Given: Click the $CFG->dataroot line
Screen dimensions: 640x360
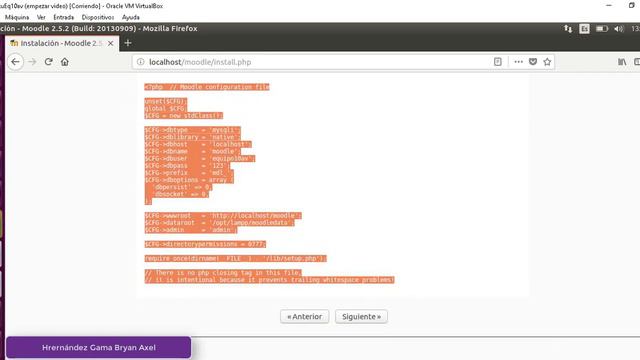Looking at the screenshot, I should coord(219,222).
